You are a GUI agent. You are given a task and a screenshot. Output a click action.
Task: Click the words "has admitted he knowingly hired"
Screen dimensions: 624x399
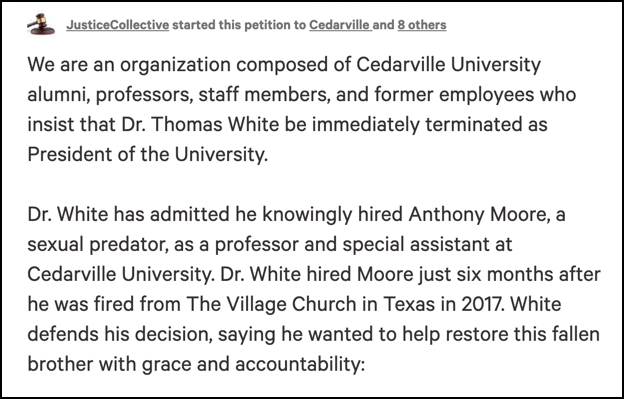(258, 214)
